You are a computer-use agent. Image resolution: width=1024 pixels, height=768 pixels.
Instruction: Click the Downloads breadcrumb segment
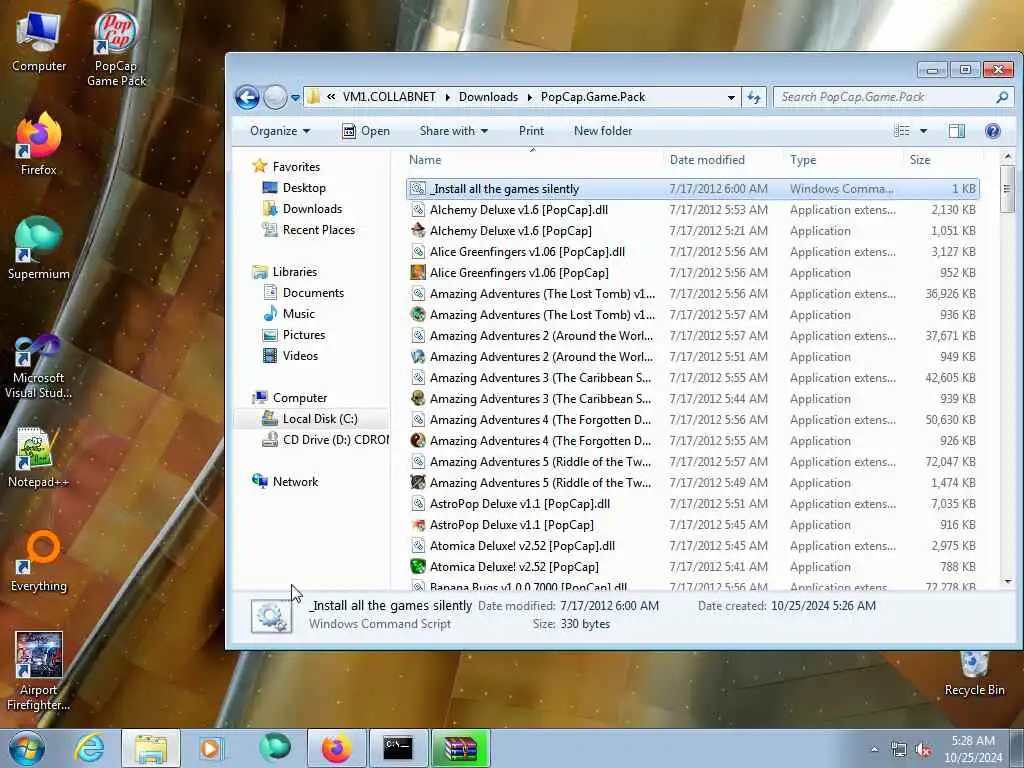click(488, 97)
